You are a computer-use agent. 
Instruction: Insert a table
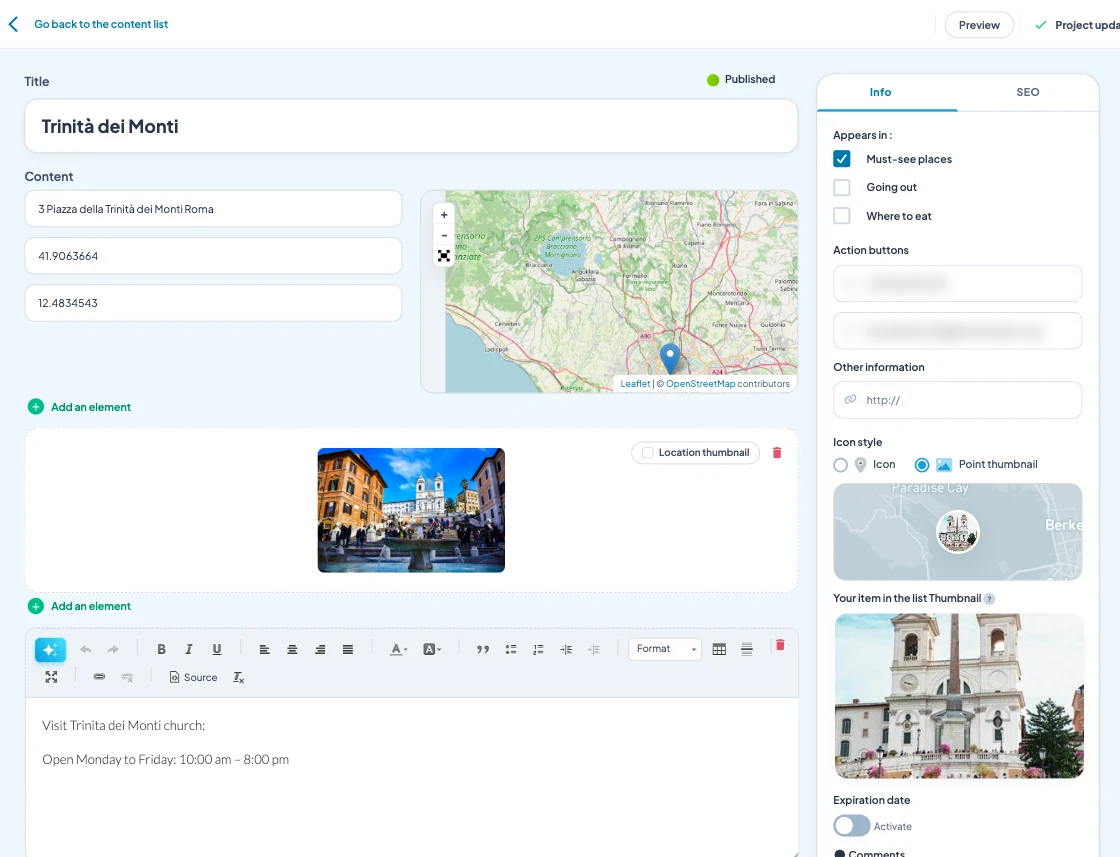point(719,649)
